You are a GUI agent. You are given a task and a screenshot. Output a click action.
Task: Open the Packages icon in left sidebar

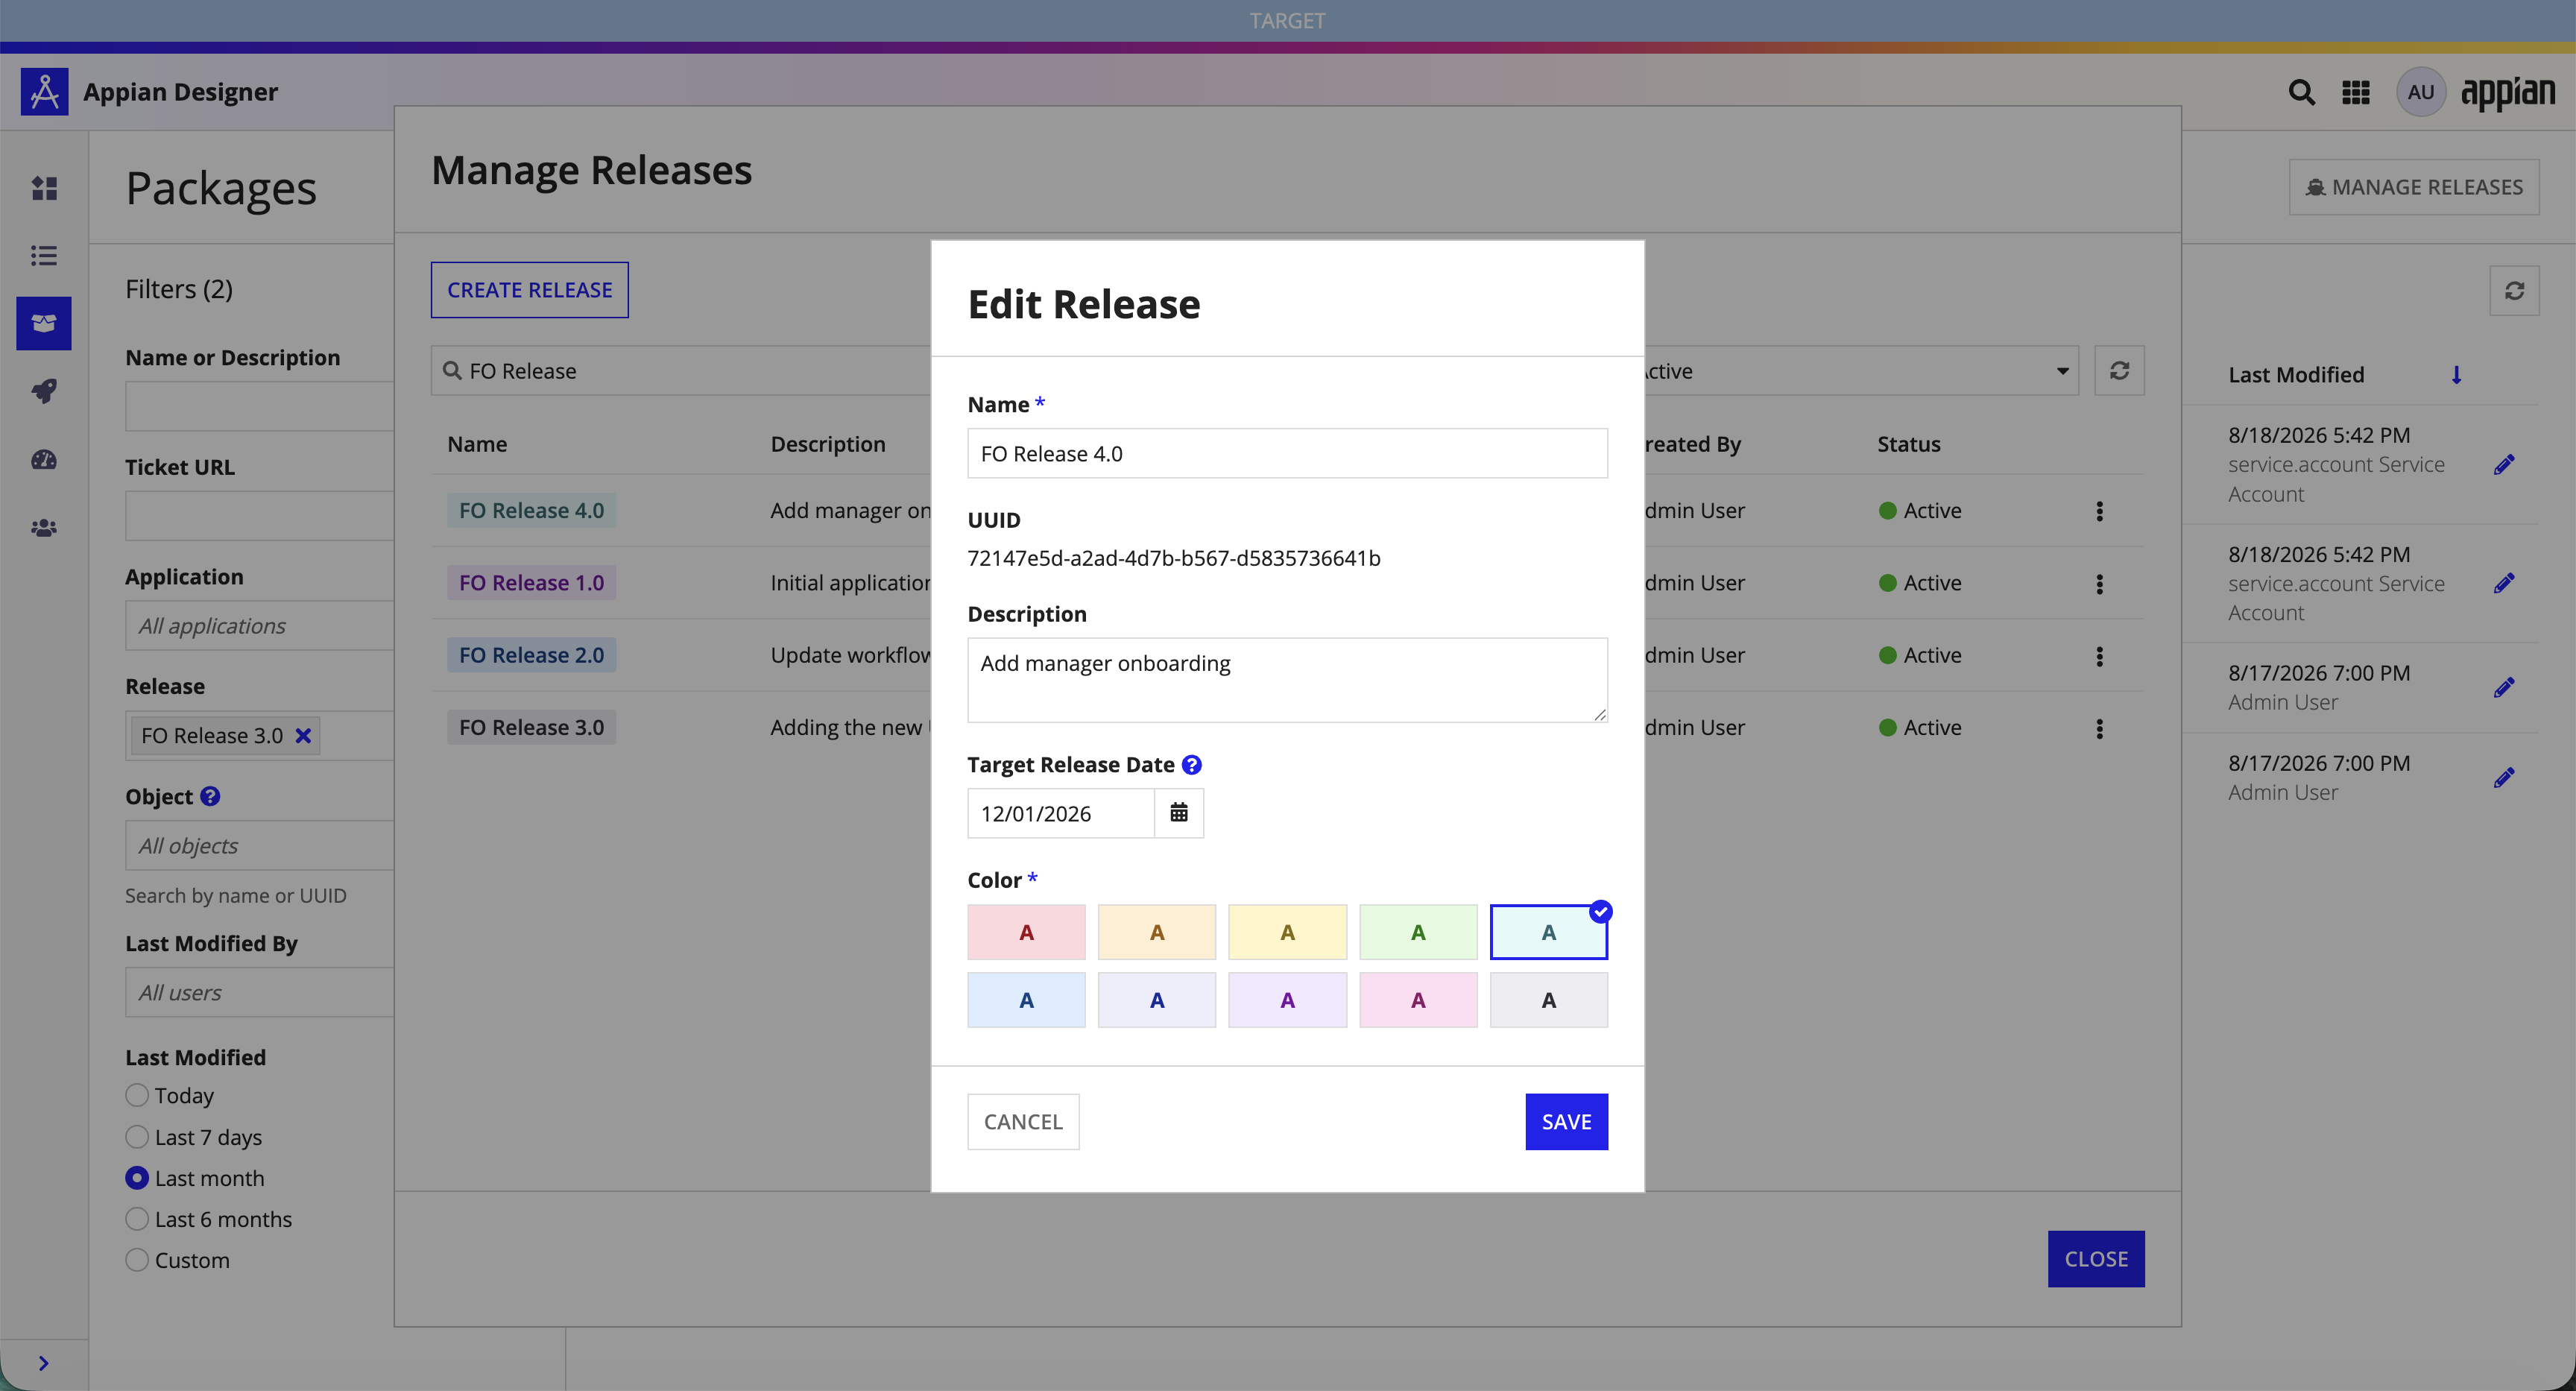click(x=44, y=323)
